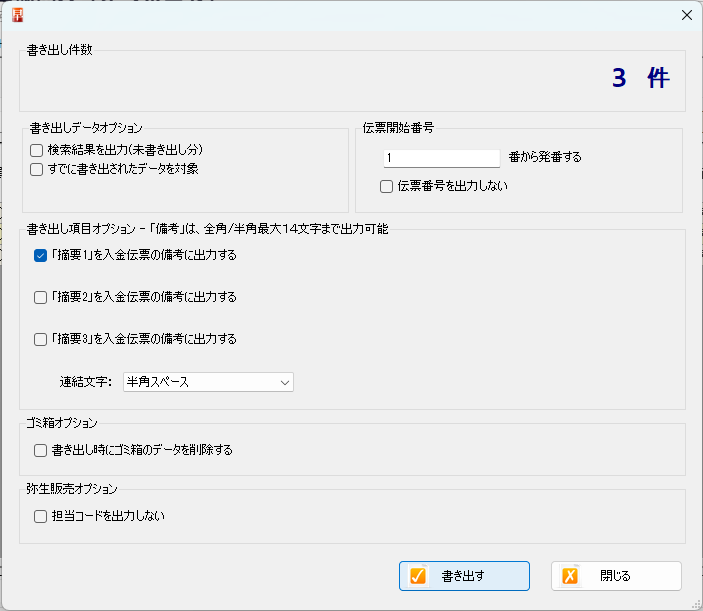Screen dimensions: 703x611
Task: Click the orange checkmark icon on 書き出す
Action: [x=418, y=576]
